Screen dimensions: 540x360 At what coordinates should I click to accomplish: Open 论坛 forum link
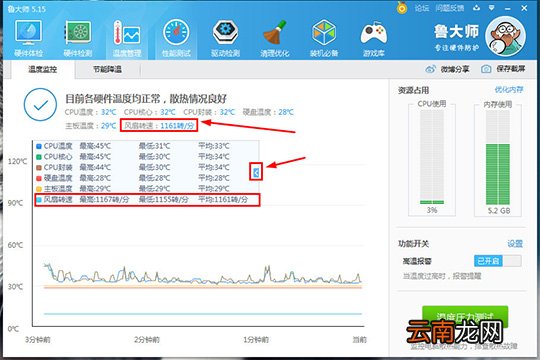pos(421,8)
